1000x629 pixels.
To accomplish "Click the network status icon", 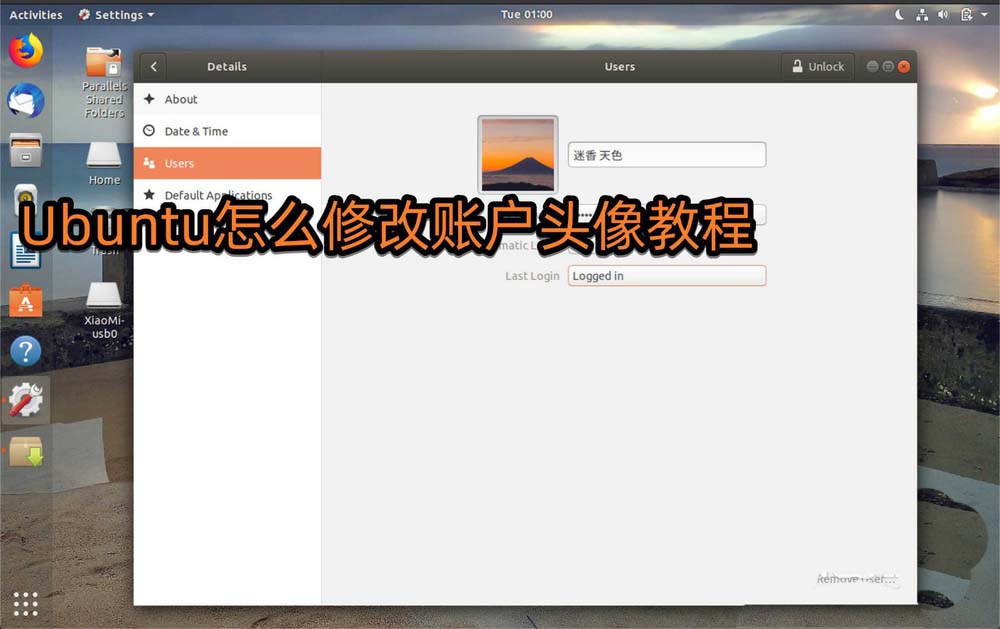I will [922, 14].
